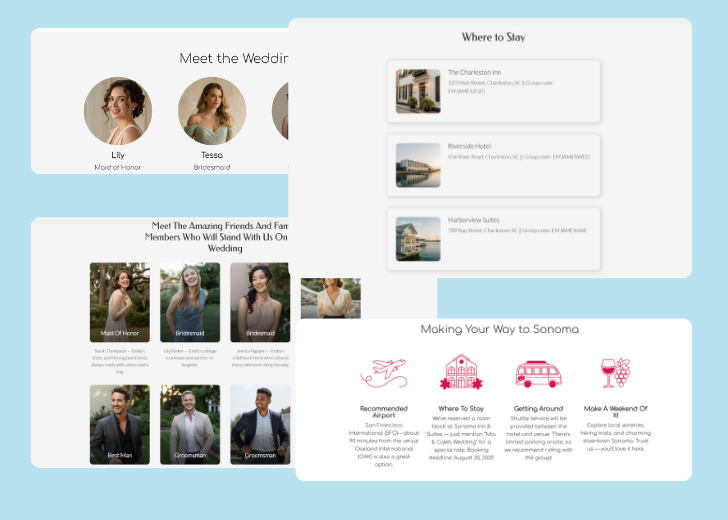
Task: Click the San Francisco International airport description
Action: [384, 445]
